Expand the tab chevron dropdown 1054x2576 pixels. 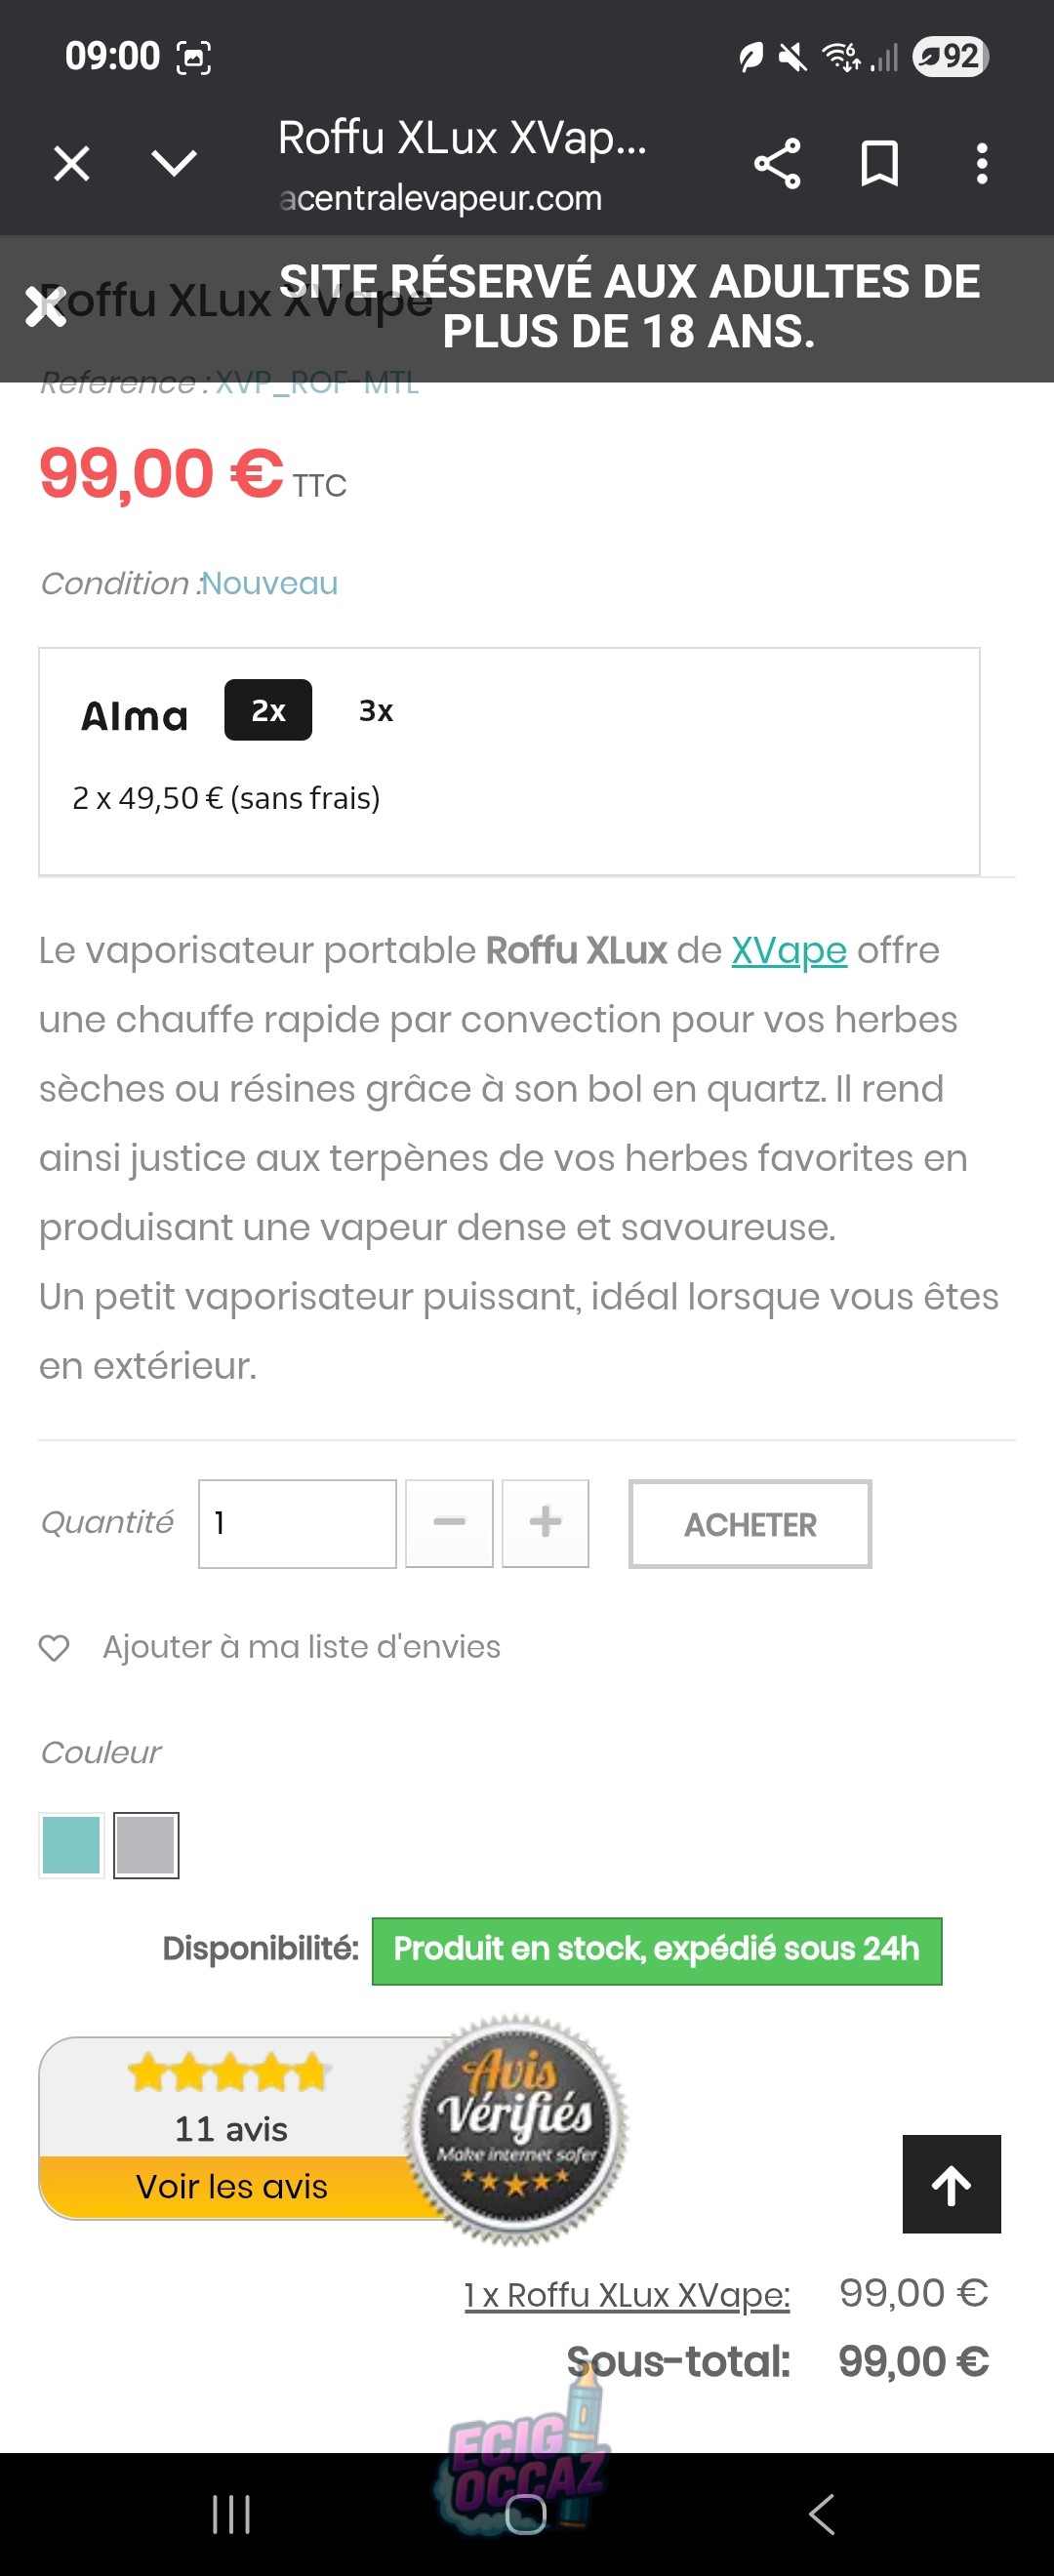click(x=174, y=163)
